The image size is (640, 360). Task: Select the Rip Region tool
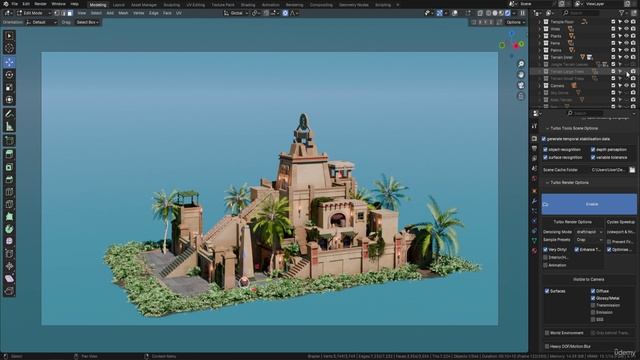[x=9, y=291]
